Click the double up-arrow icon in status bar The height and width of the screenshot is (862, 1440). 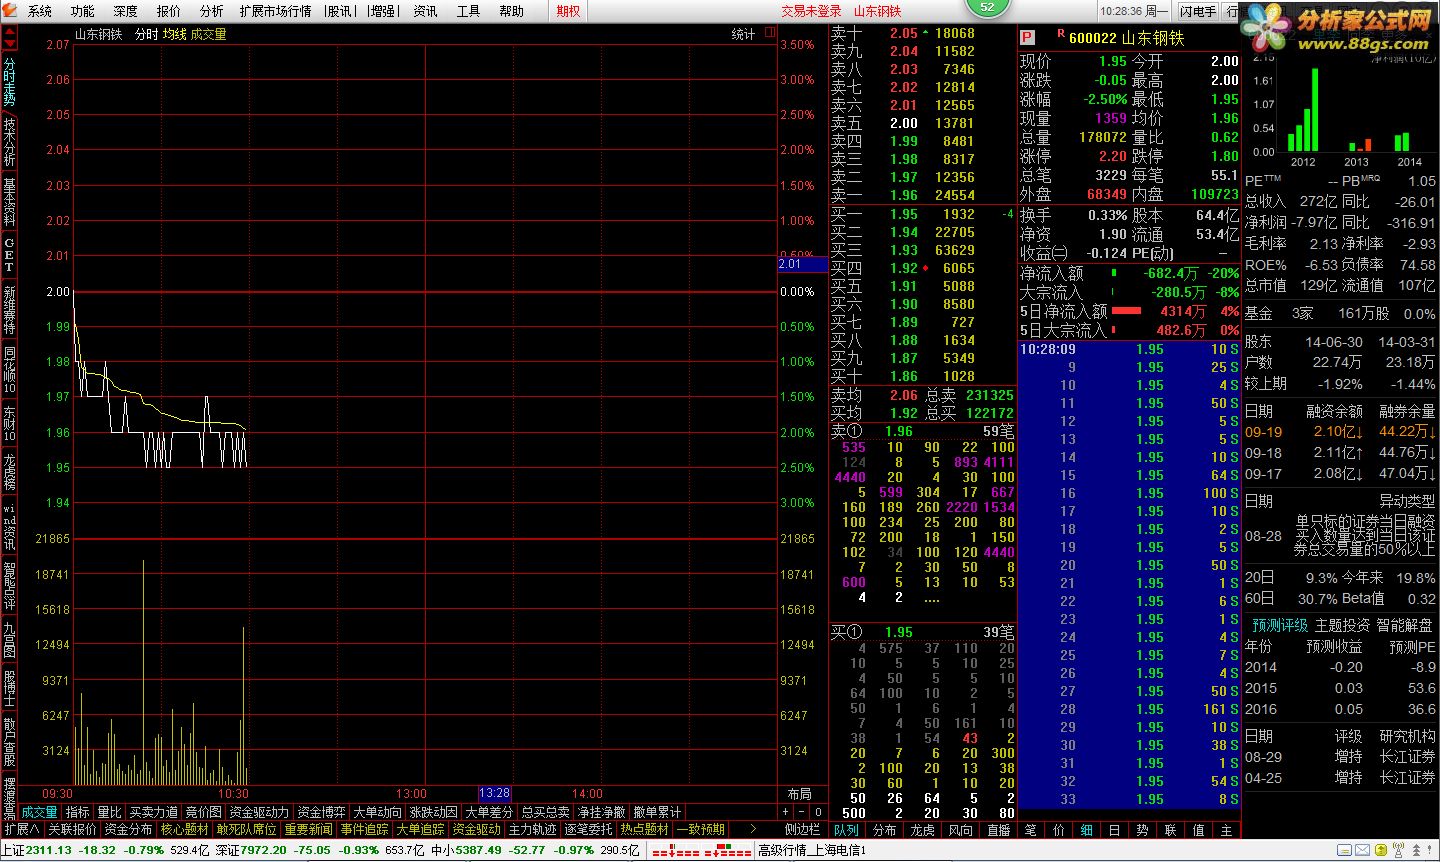click(x=1416, y=851)
